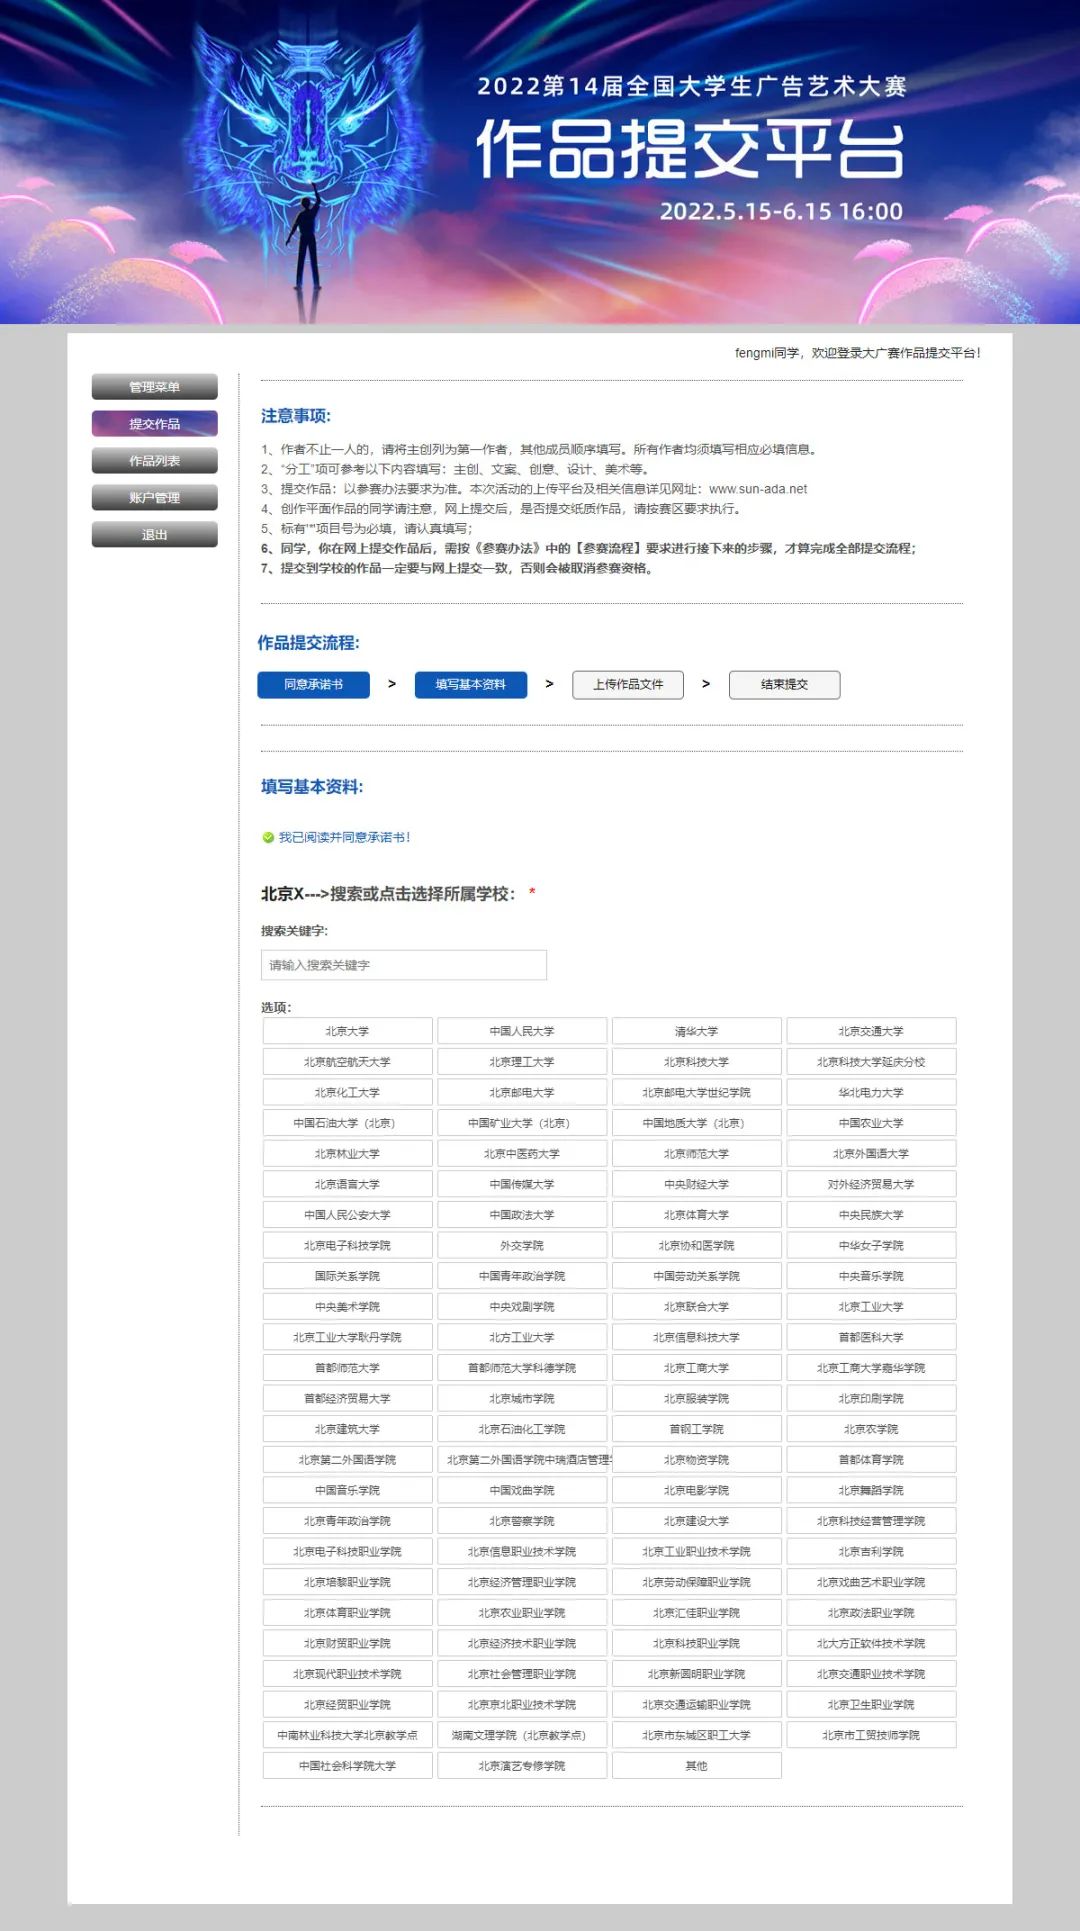Viewport: 1080px width, 1931px height.
Task: Choose the 其他 option at list end
Action: [x=696, y=1766]
